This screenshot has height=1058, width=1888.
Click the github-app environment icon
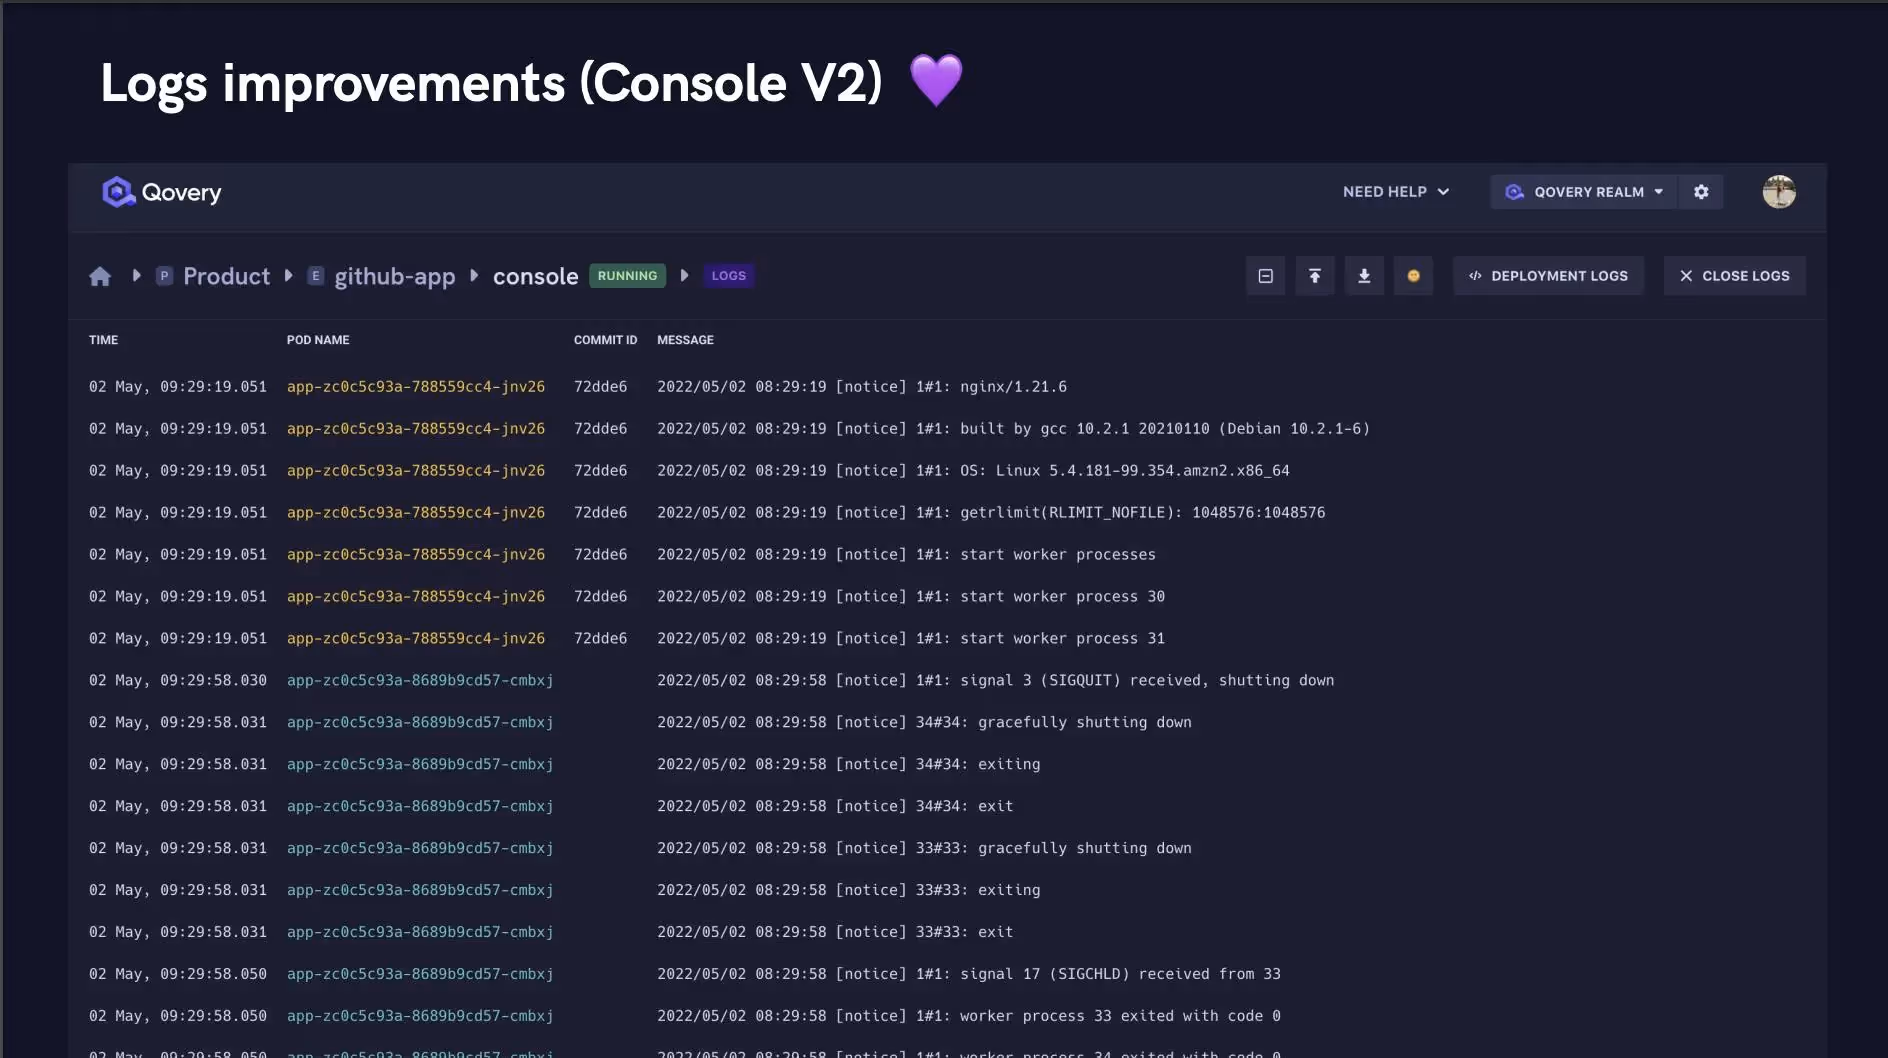pos(316,276)
